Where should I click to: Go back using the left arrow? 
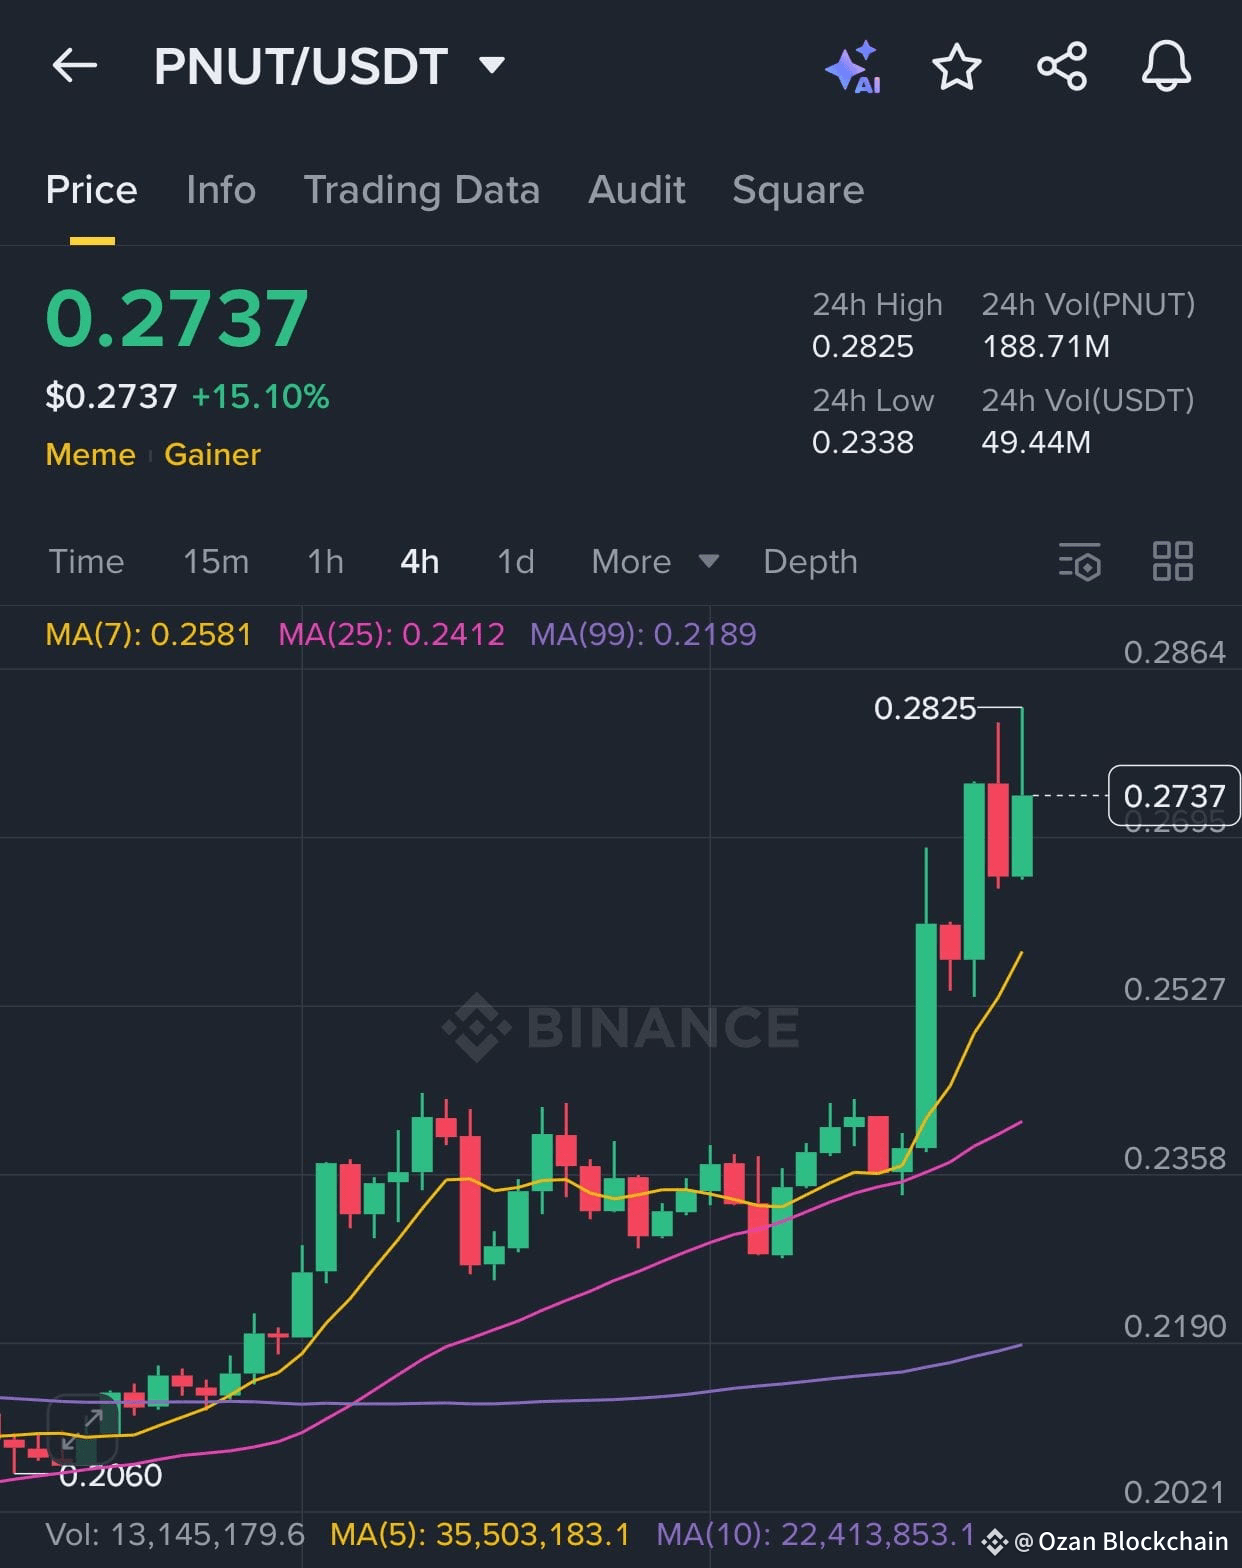75,67
